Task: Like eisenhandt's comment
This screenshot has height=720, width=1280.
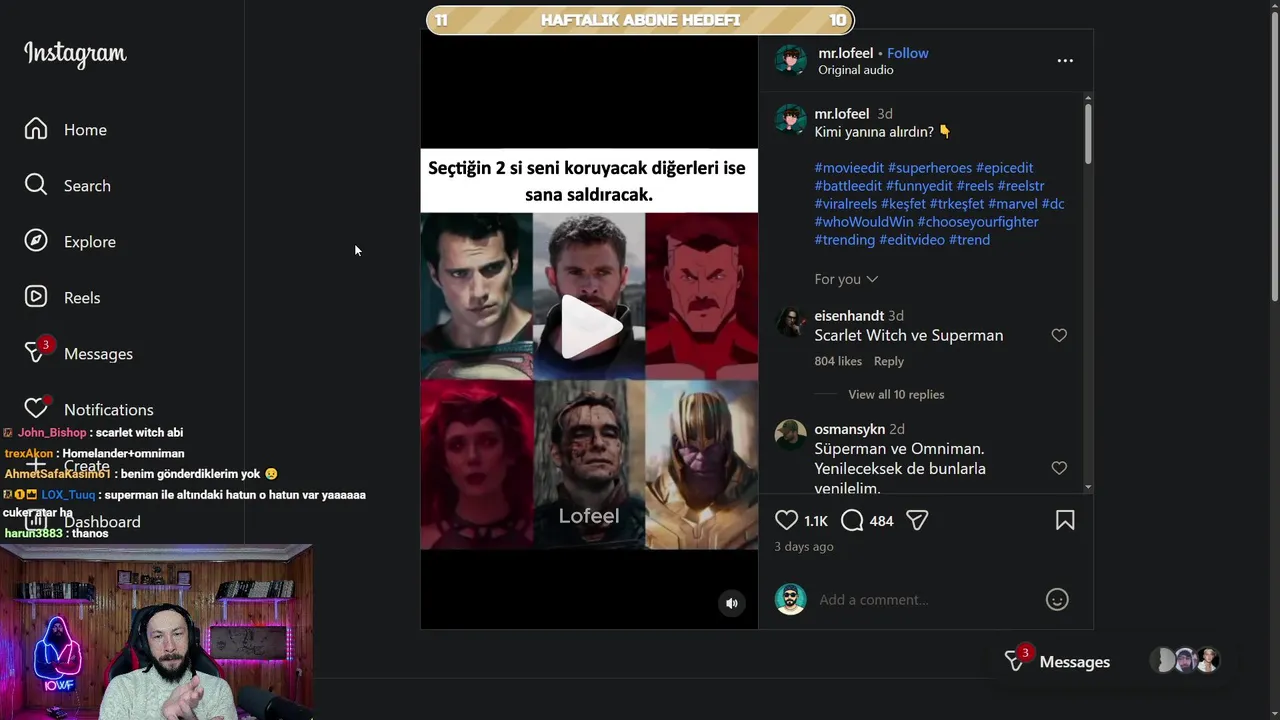Action: click(x=1059, y=335)
